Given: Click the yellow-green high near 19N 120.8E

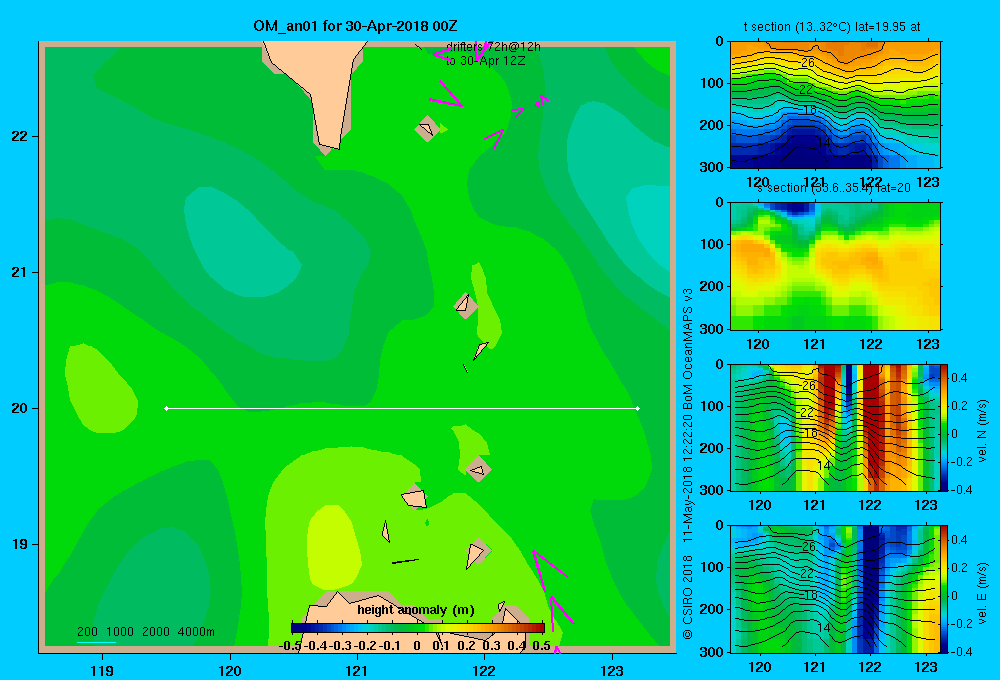Looking at the screenshot, I should [334, 545].
